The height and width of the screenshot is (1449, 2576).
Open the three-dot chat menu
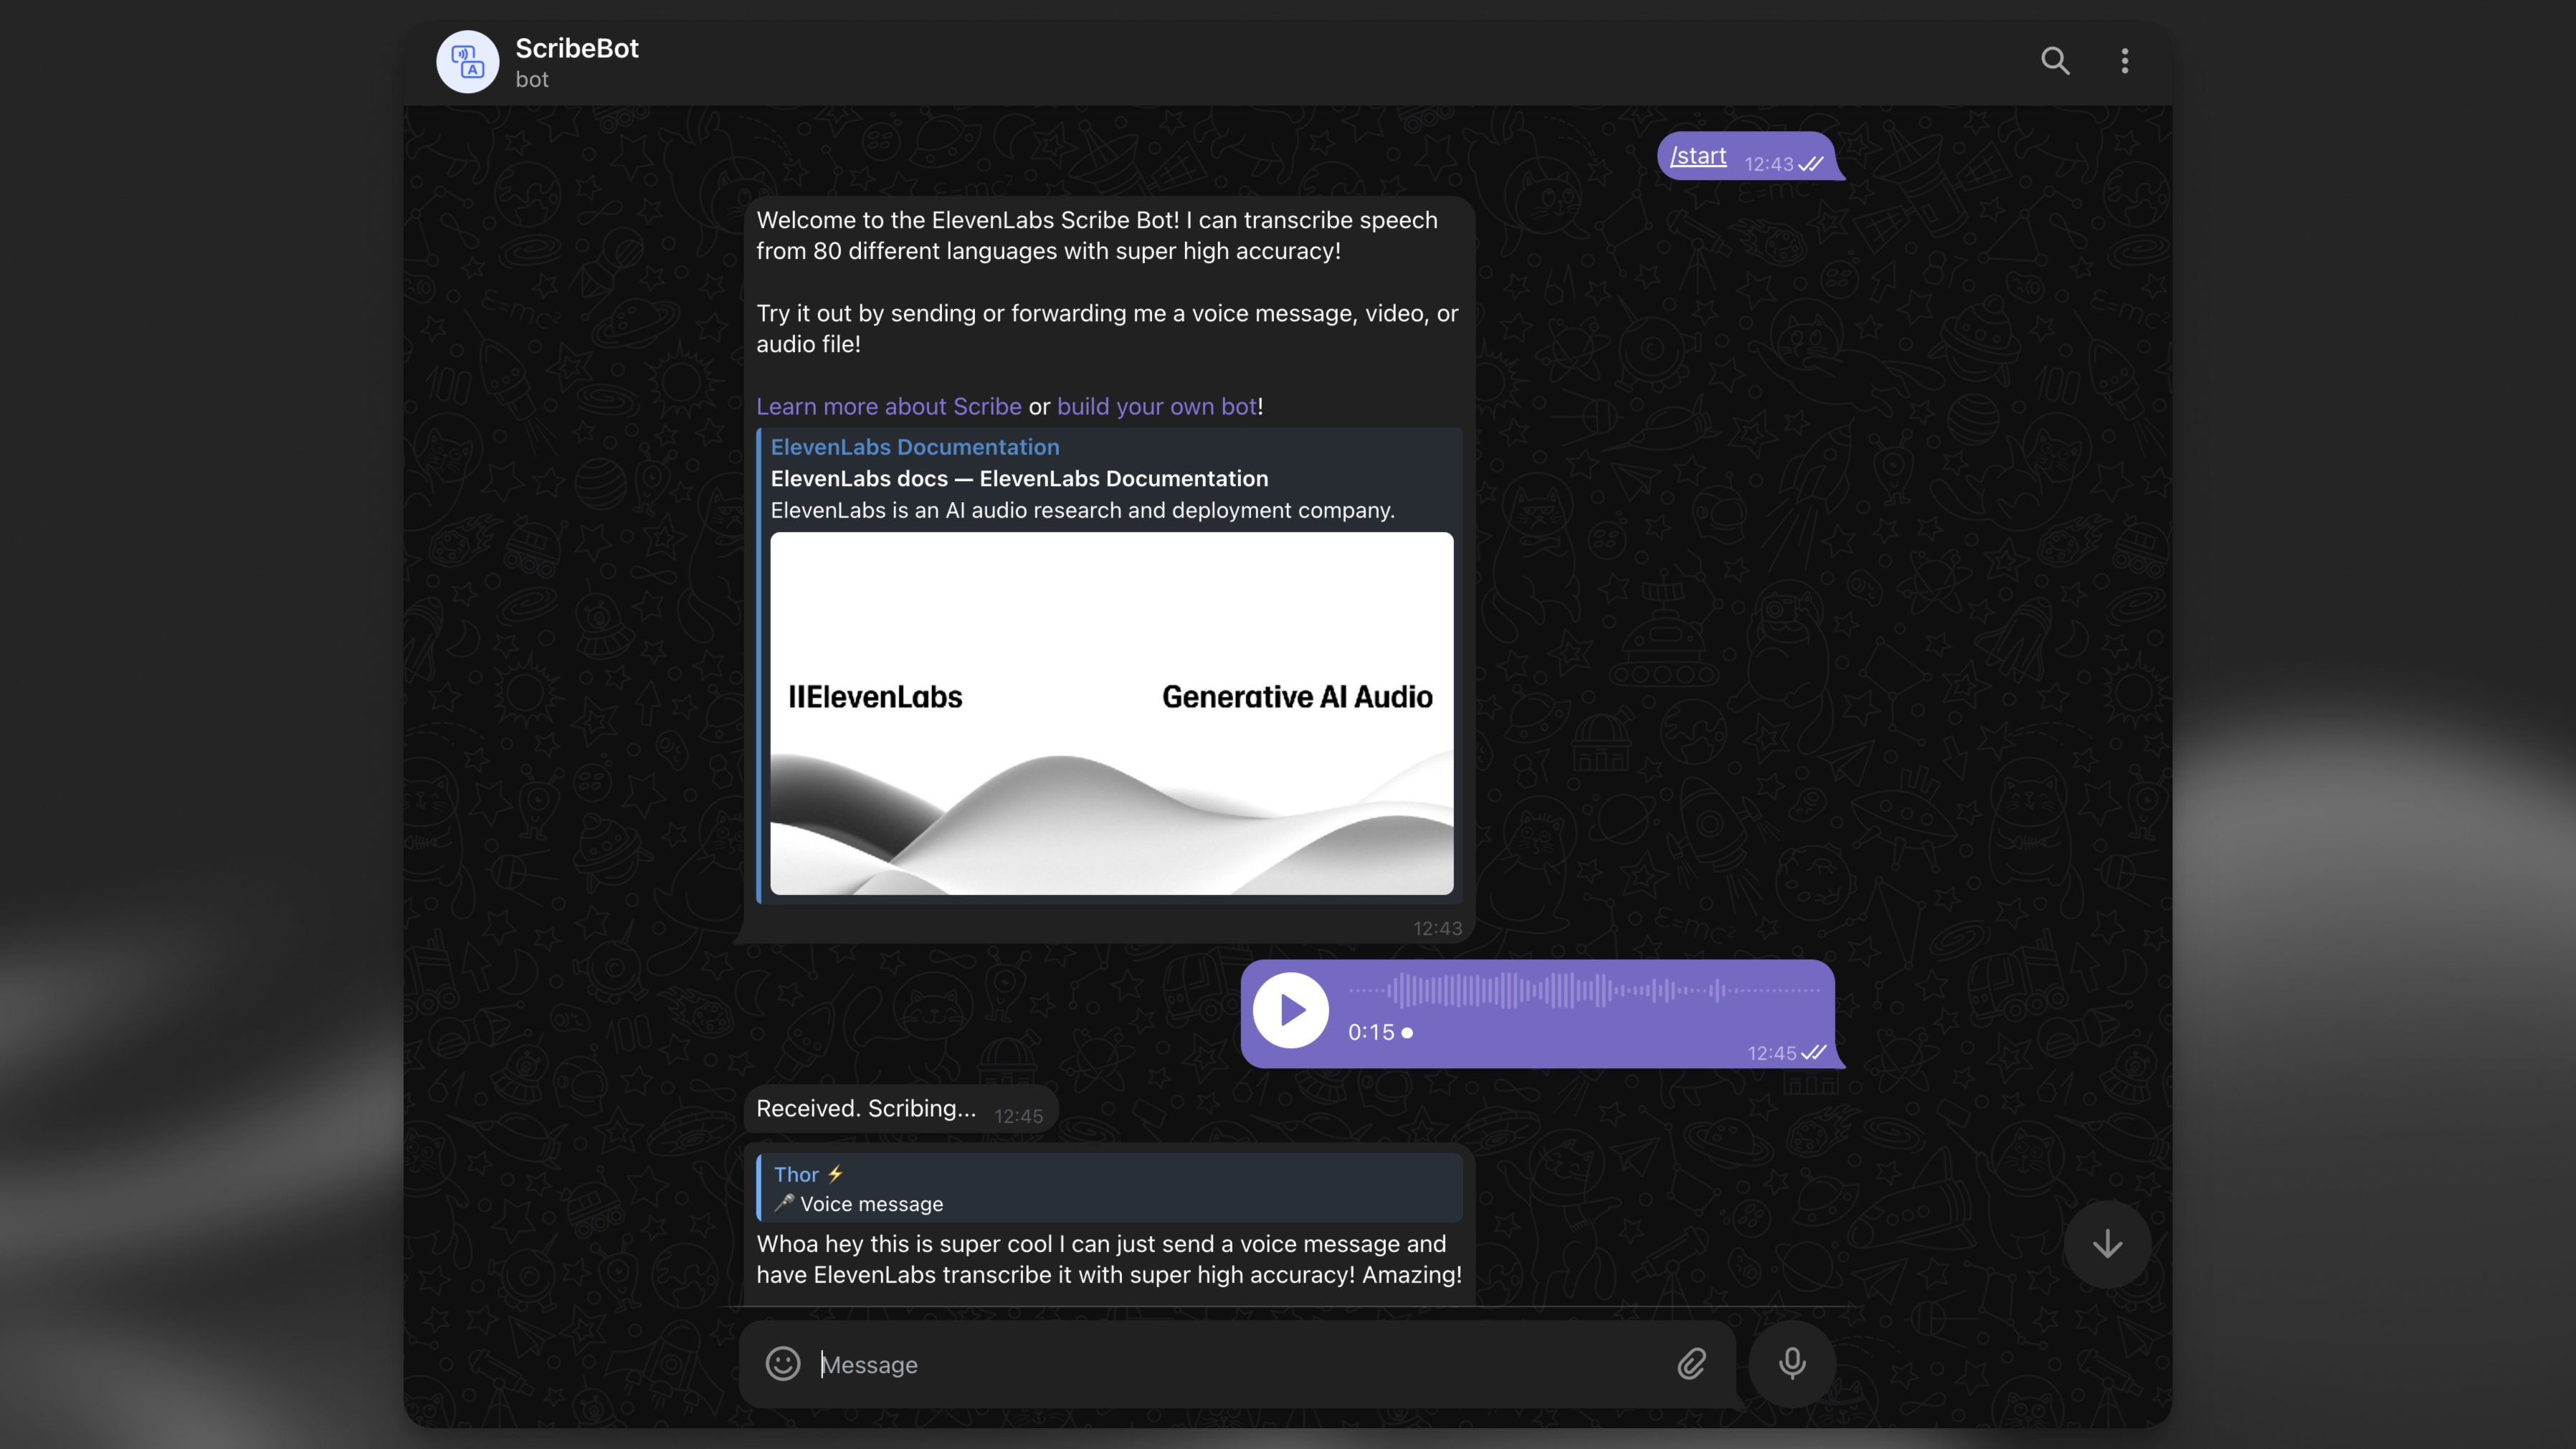point(2124,61)
